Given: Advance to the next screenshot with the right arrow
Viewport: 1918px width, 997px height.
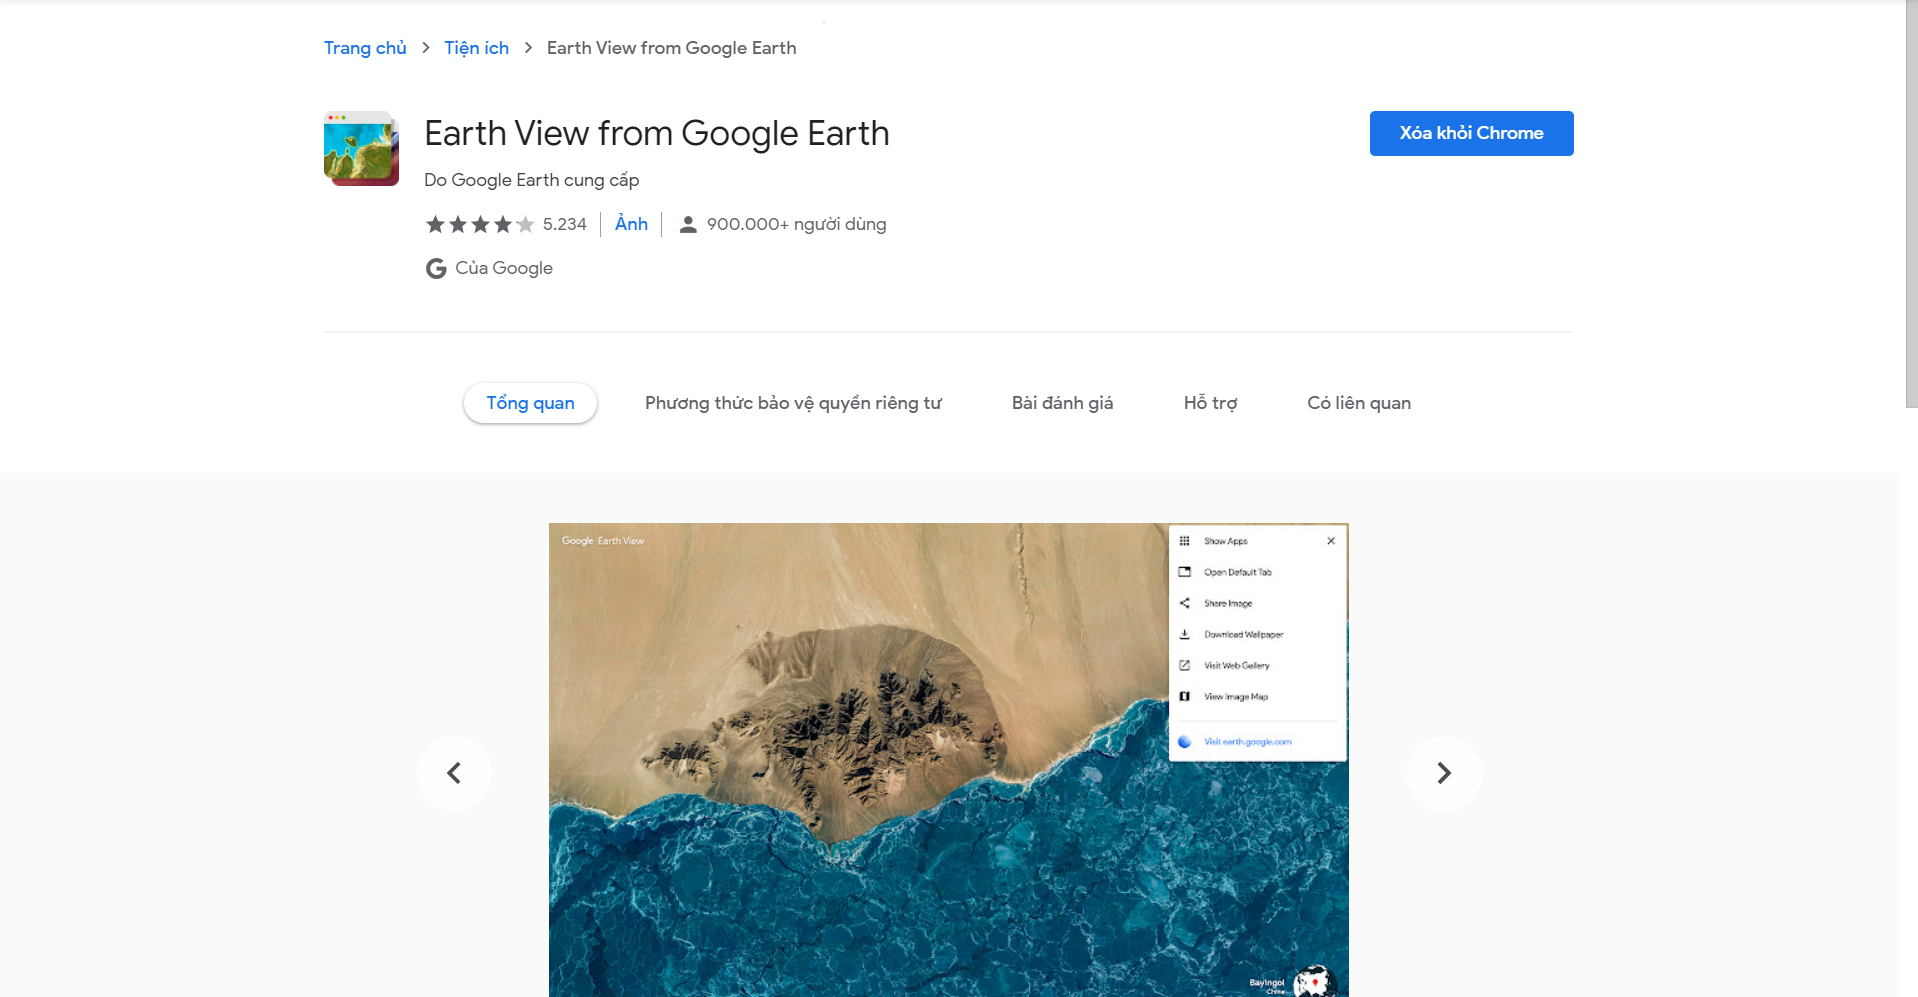Looking at the screenshot, I should pyautogui.click(x=1444, y=773).
